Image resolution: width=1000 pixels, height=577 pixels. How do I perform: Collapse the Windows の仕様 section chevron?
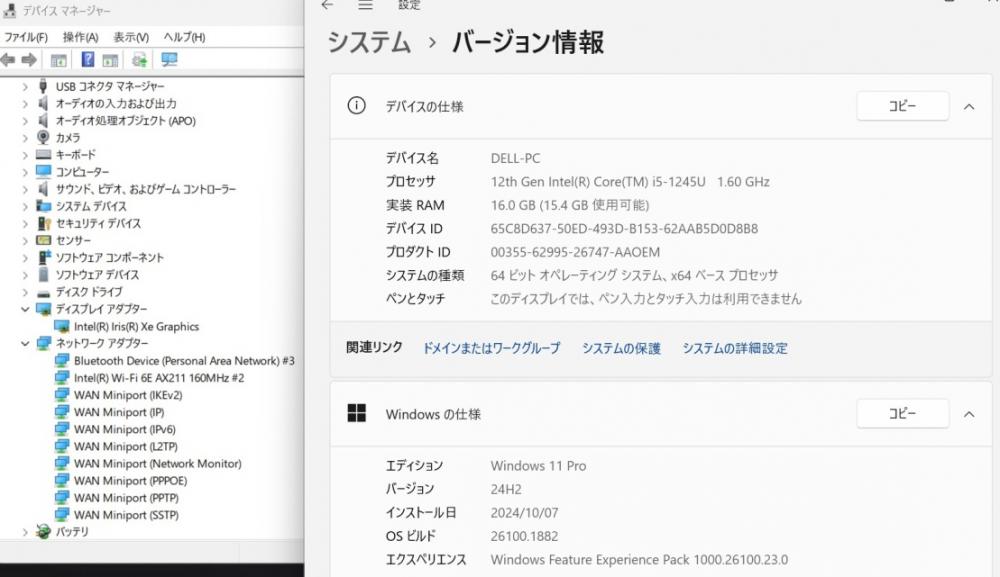click(969, 414)
